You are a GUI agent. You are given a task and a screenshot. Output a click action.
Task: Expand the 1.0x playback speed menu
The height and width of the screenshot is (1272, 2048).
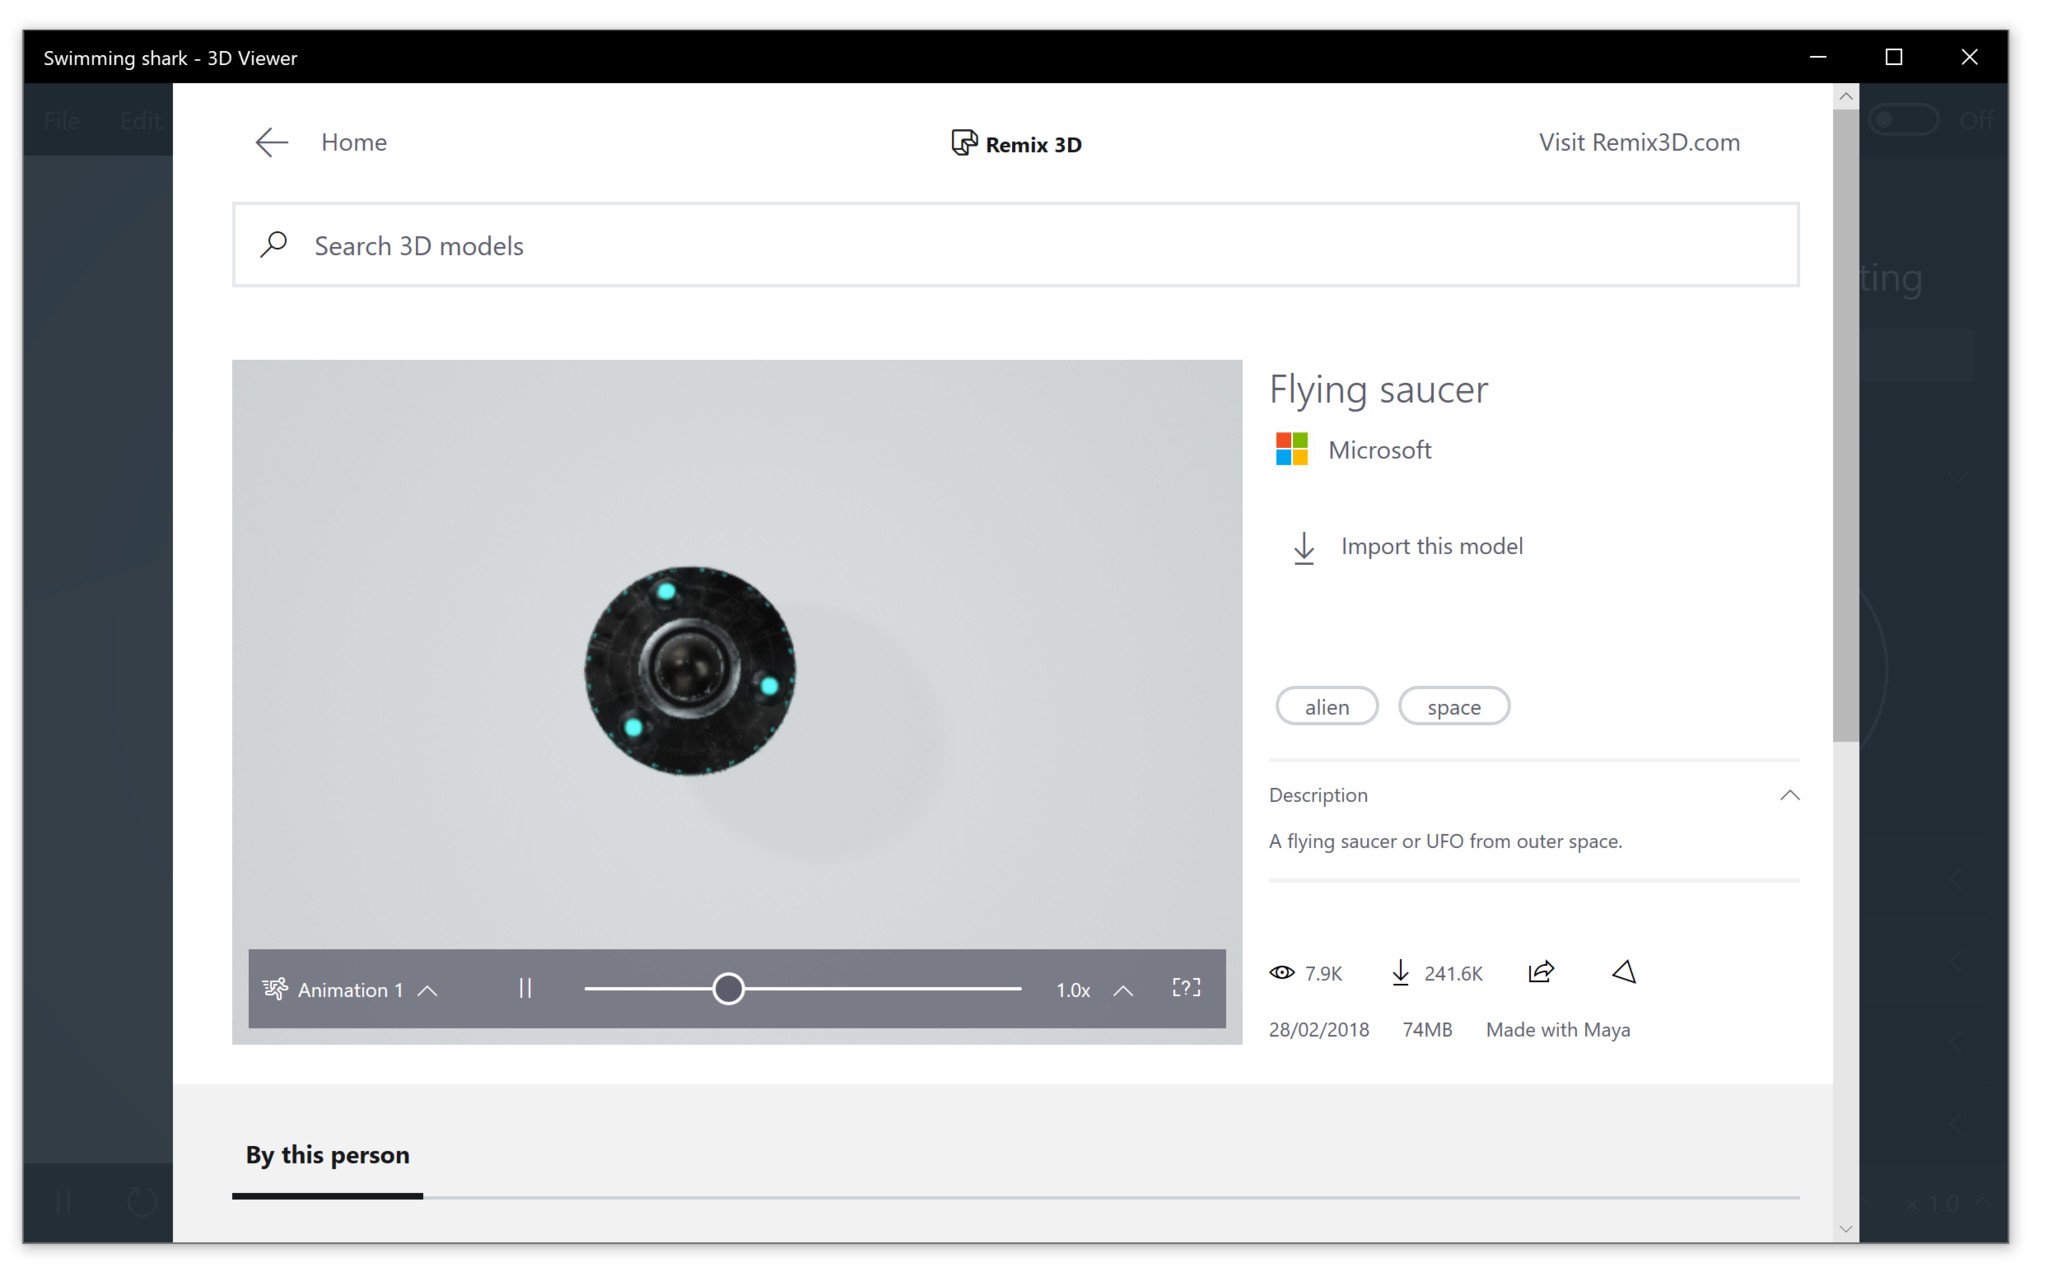click(x=1123, y=990)
